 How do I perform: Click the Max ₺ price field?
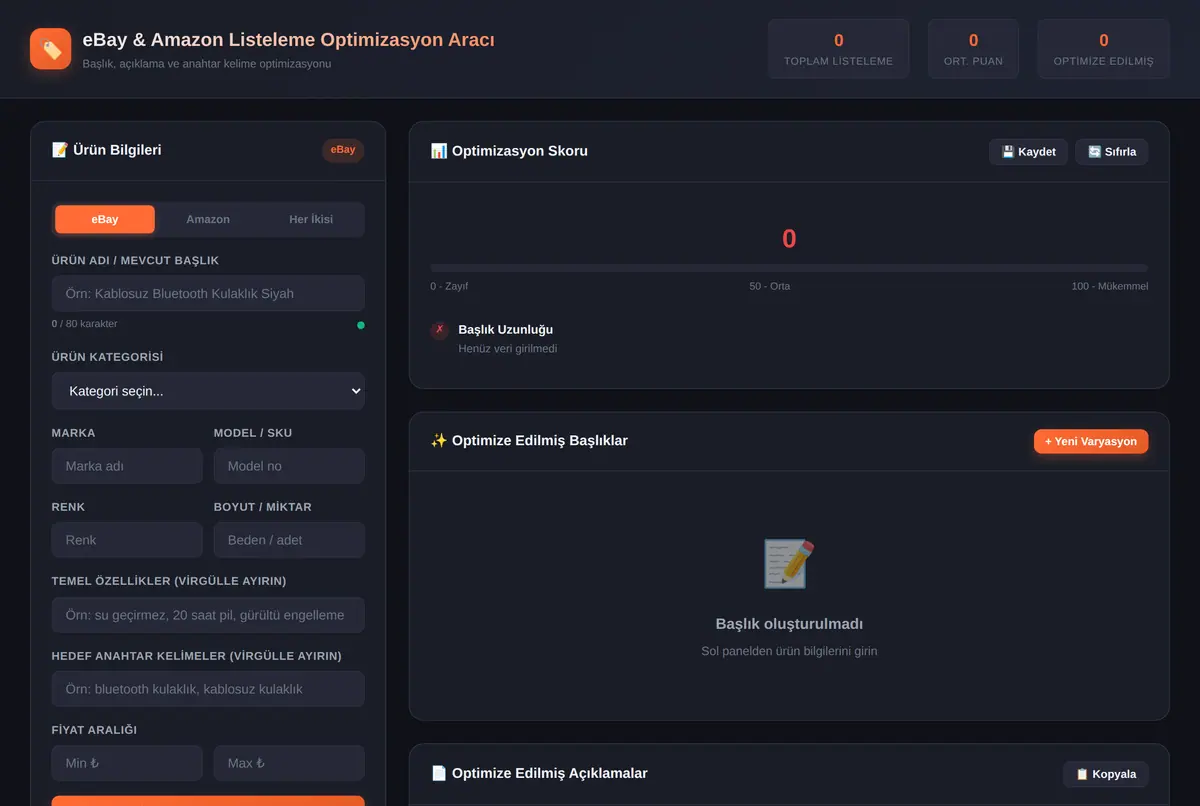289,763
